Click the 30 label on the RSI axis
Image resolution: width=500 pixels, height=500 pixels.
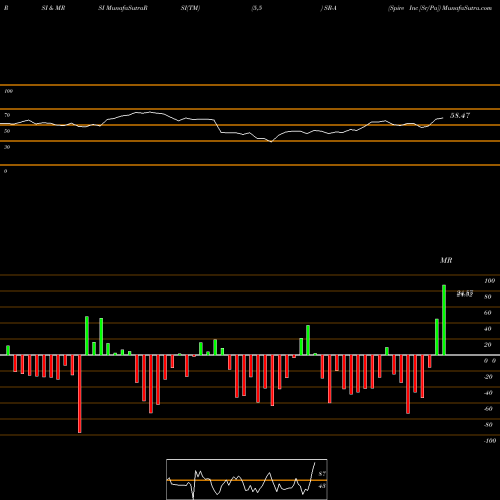pos(7,147)
